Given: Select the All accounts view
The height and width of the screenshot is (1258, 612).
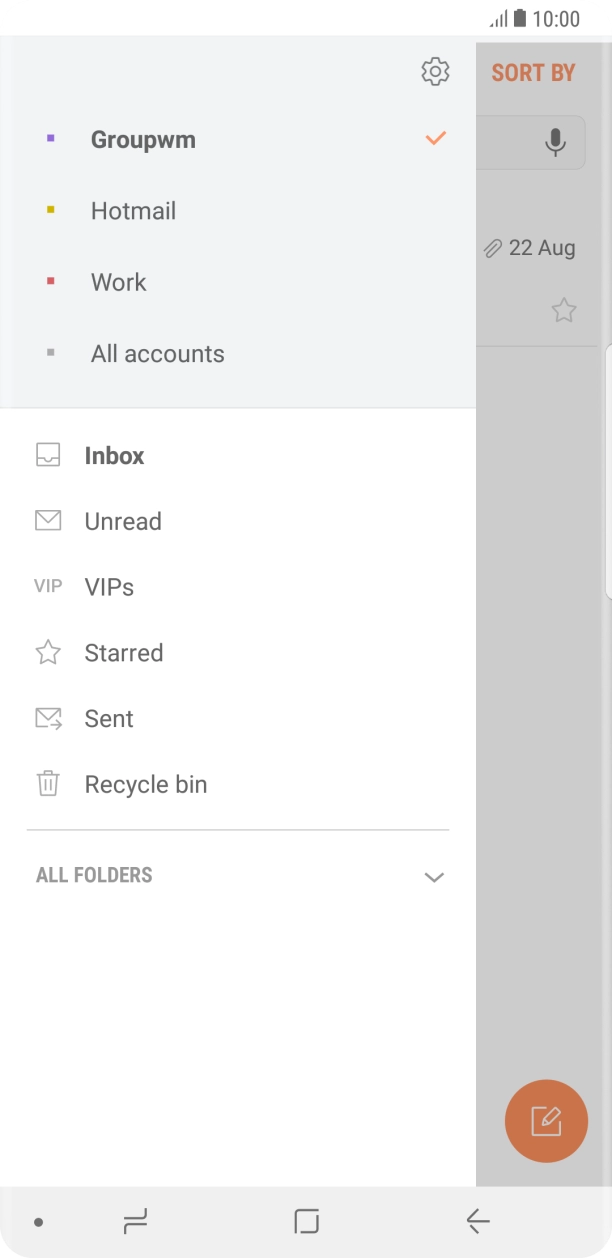Looking at the screenshot, I should (x=157, y=353).
